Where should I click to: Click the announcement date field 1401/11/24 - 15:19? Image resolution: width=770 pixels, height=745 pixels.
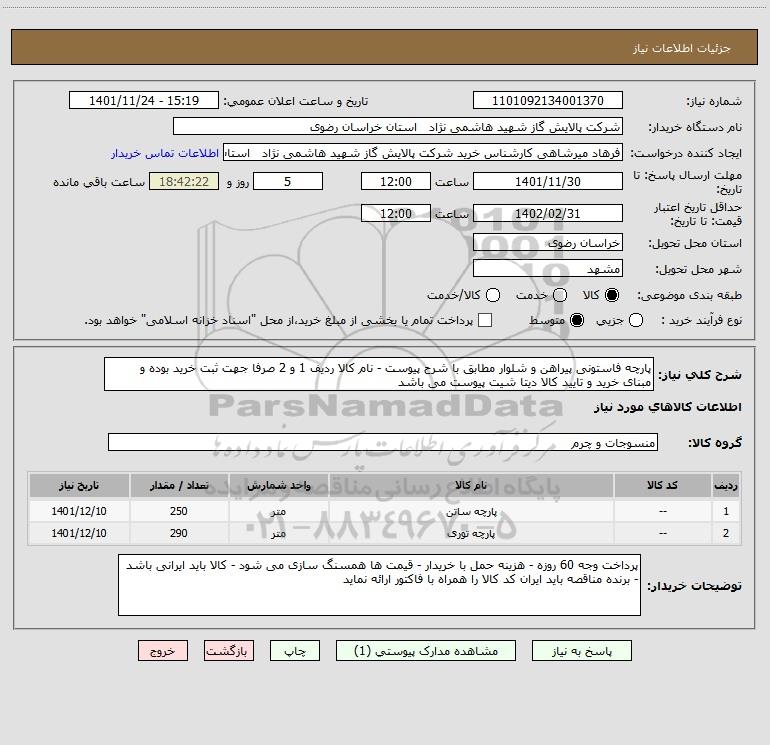click(x=144, y=101)
